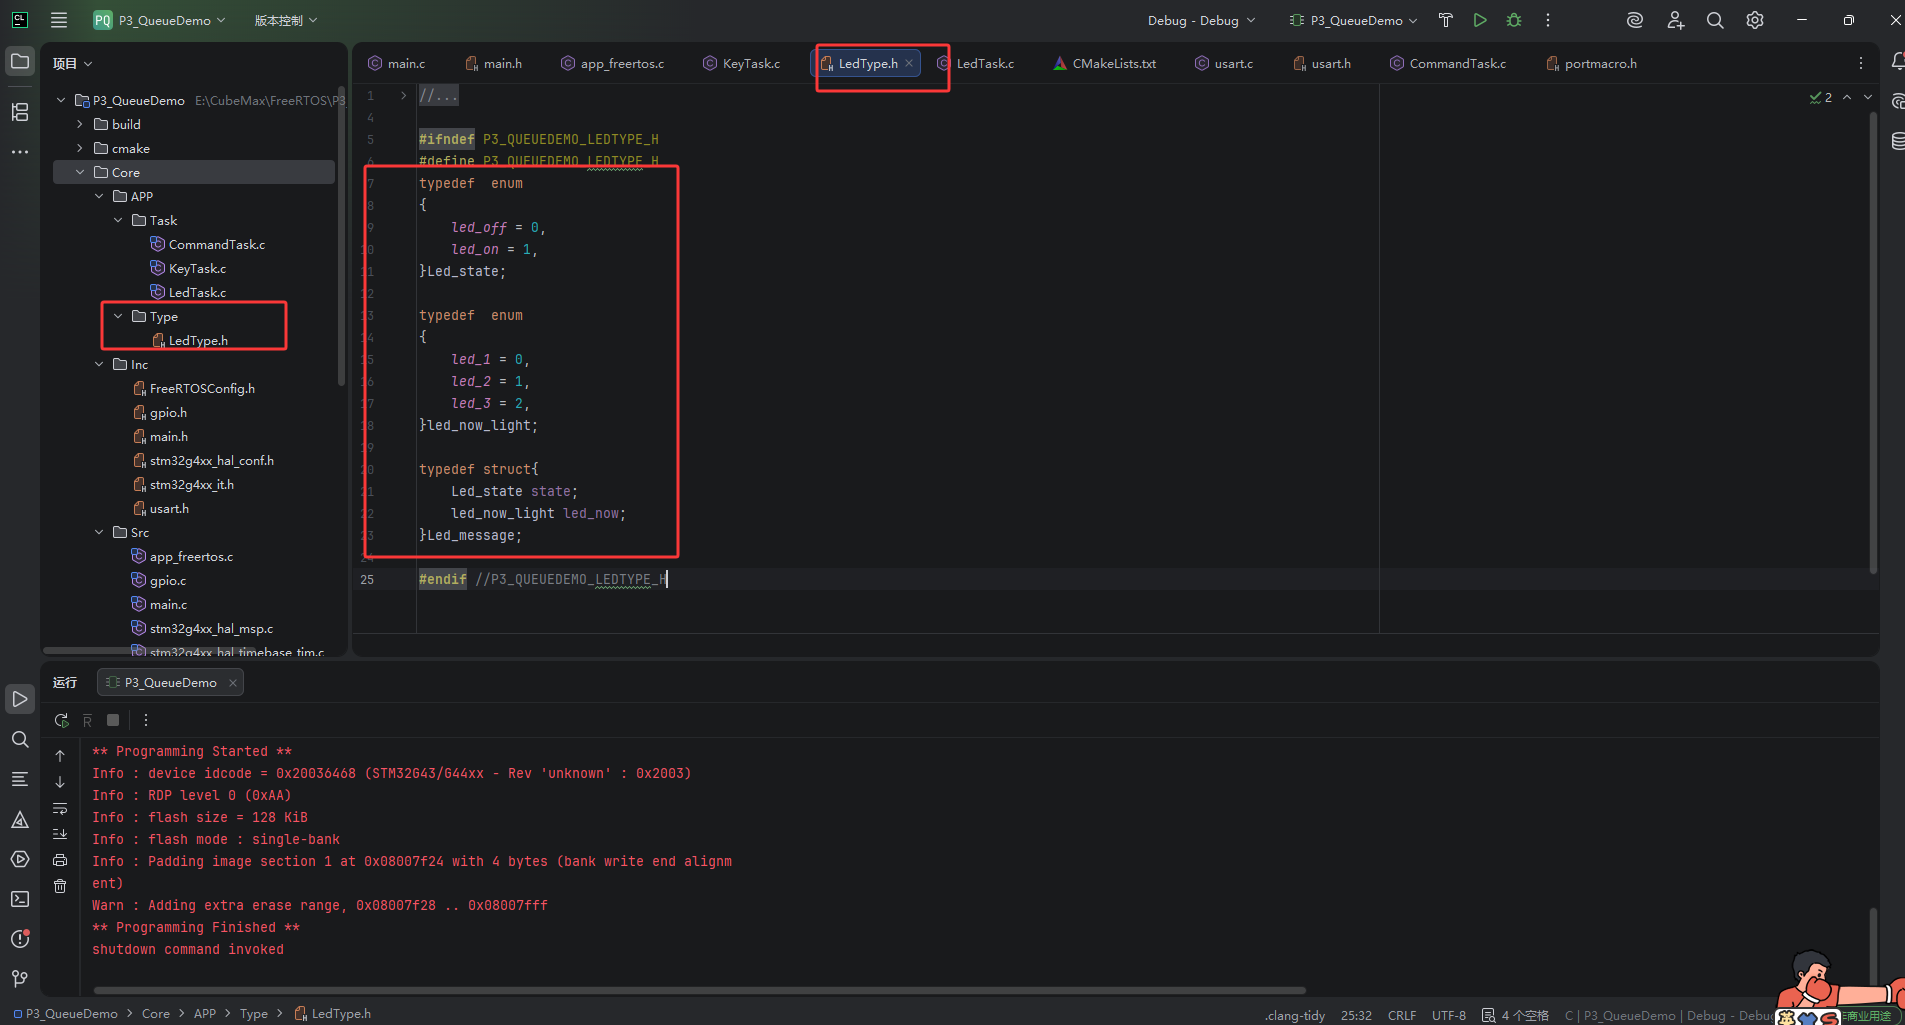Click the CRLF line separator widget
This screenshot has width=1905, height=1025.
[x=1401, y=1015]
